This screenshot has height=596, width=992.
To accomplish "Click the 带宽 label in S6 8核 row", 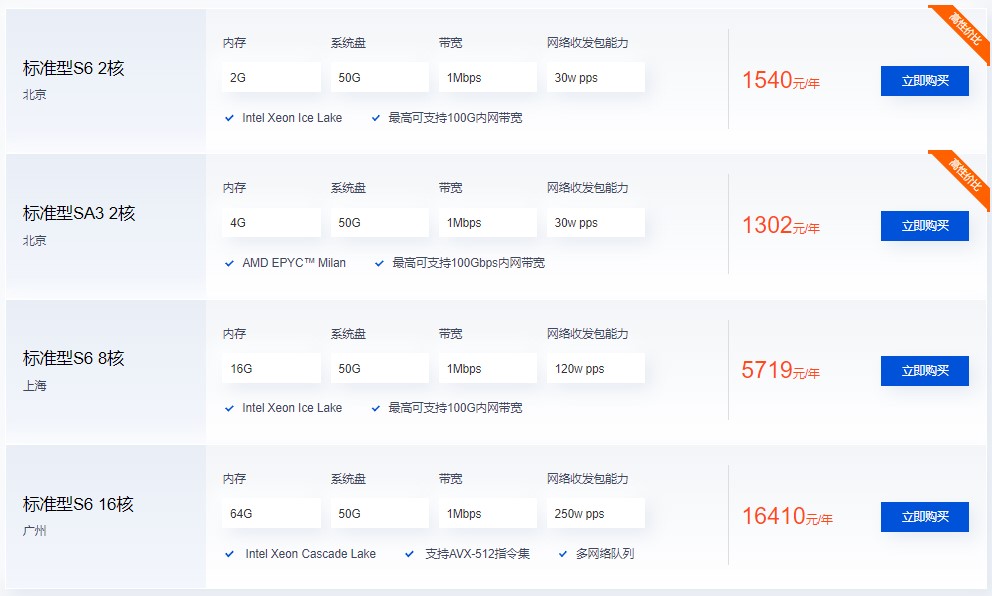I will tap(450, 334).
